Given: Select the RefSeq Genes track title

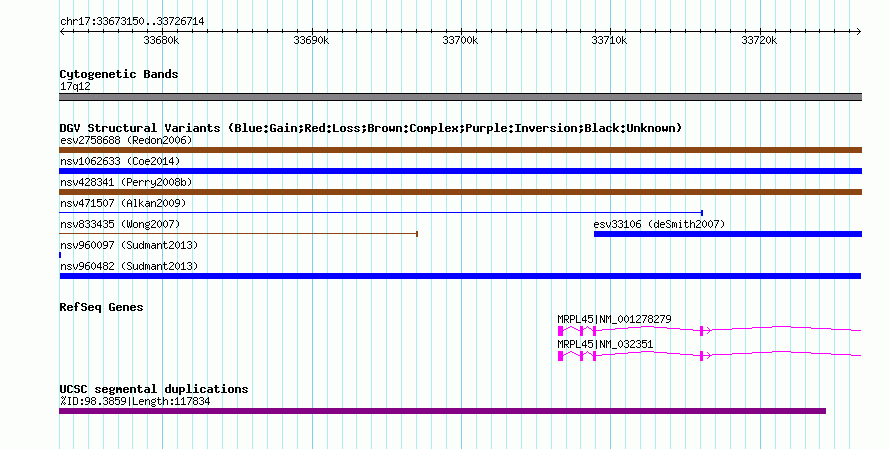Looking at the screenshot, I should (x=101, y=307).
